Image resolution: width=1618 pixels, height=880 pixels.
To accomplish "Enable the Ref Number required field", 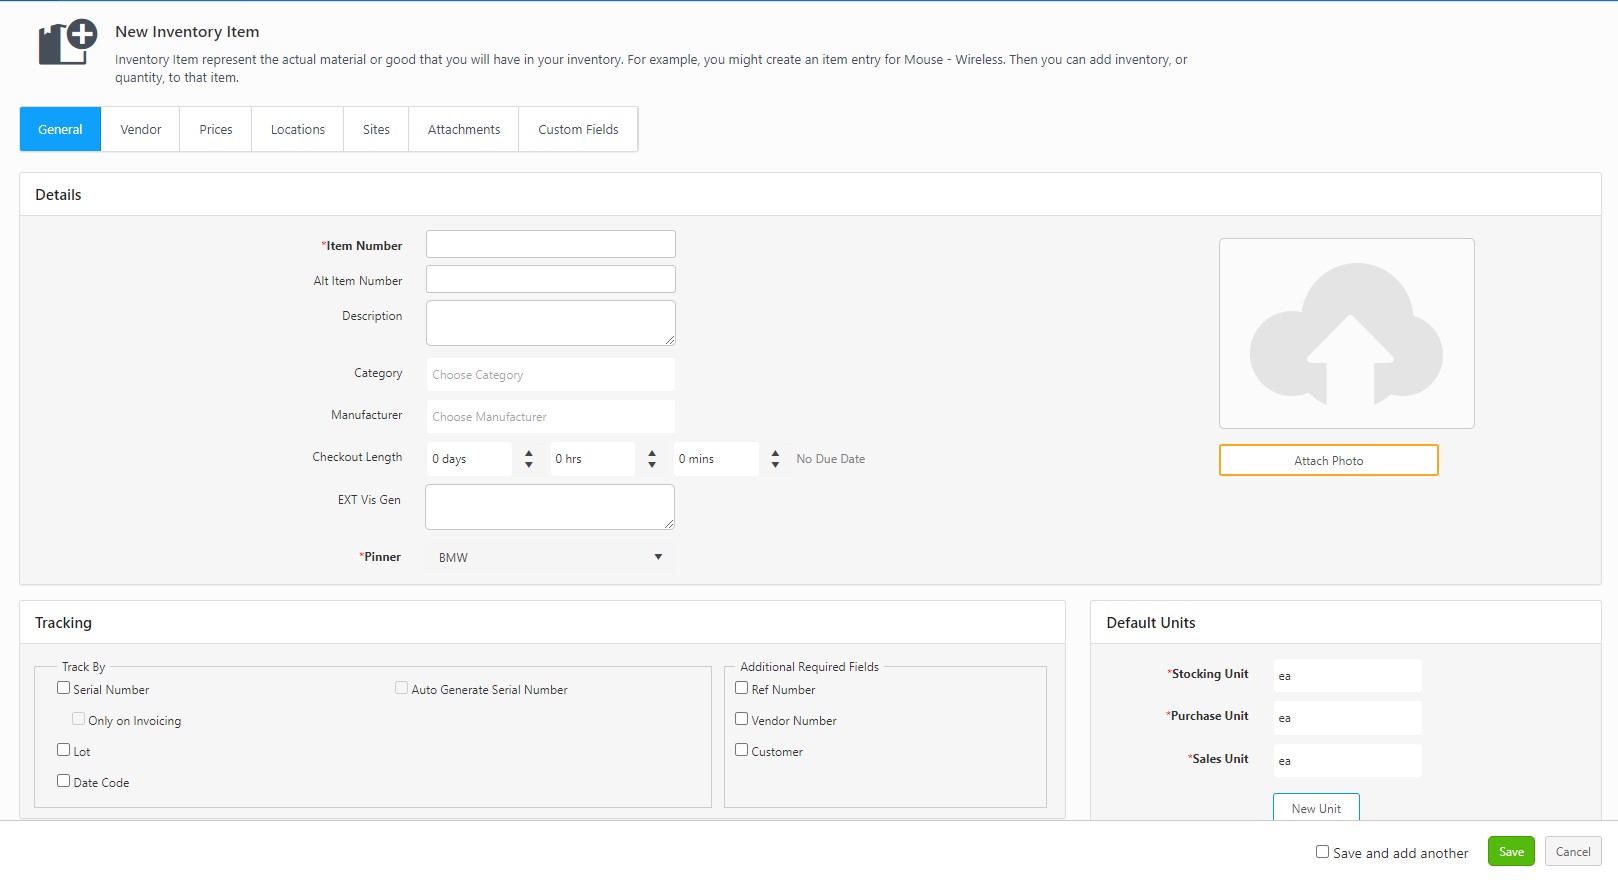I will 742,688.
